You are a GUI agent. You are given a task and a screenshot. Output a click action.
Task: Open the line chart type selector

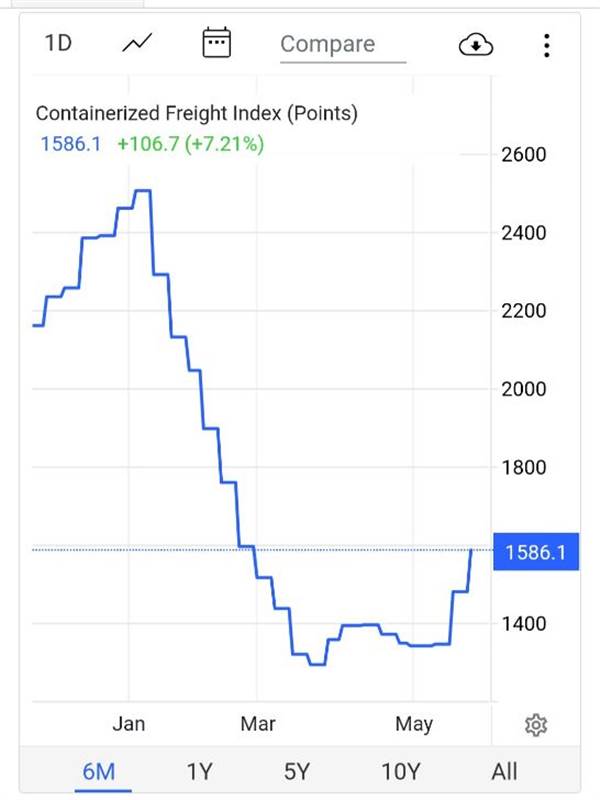[137, 43]
